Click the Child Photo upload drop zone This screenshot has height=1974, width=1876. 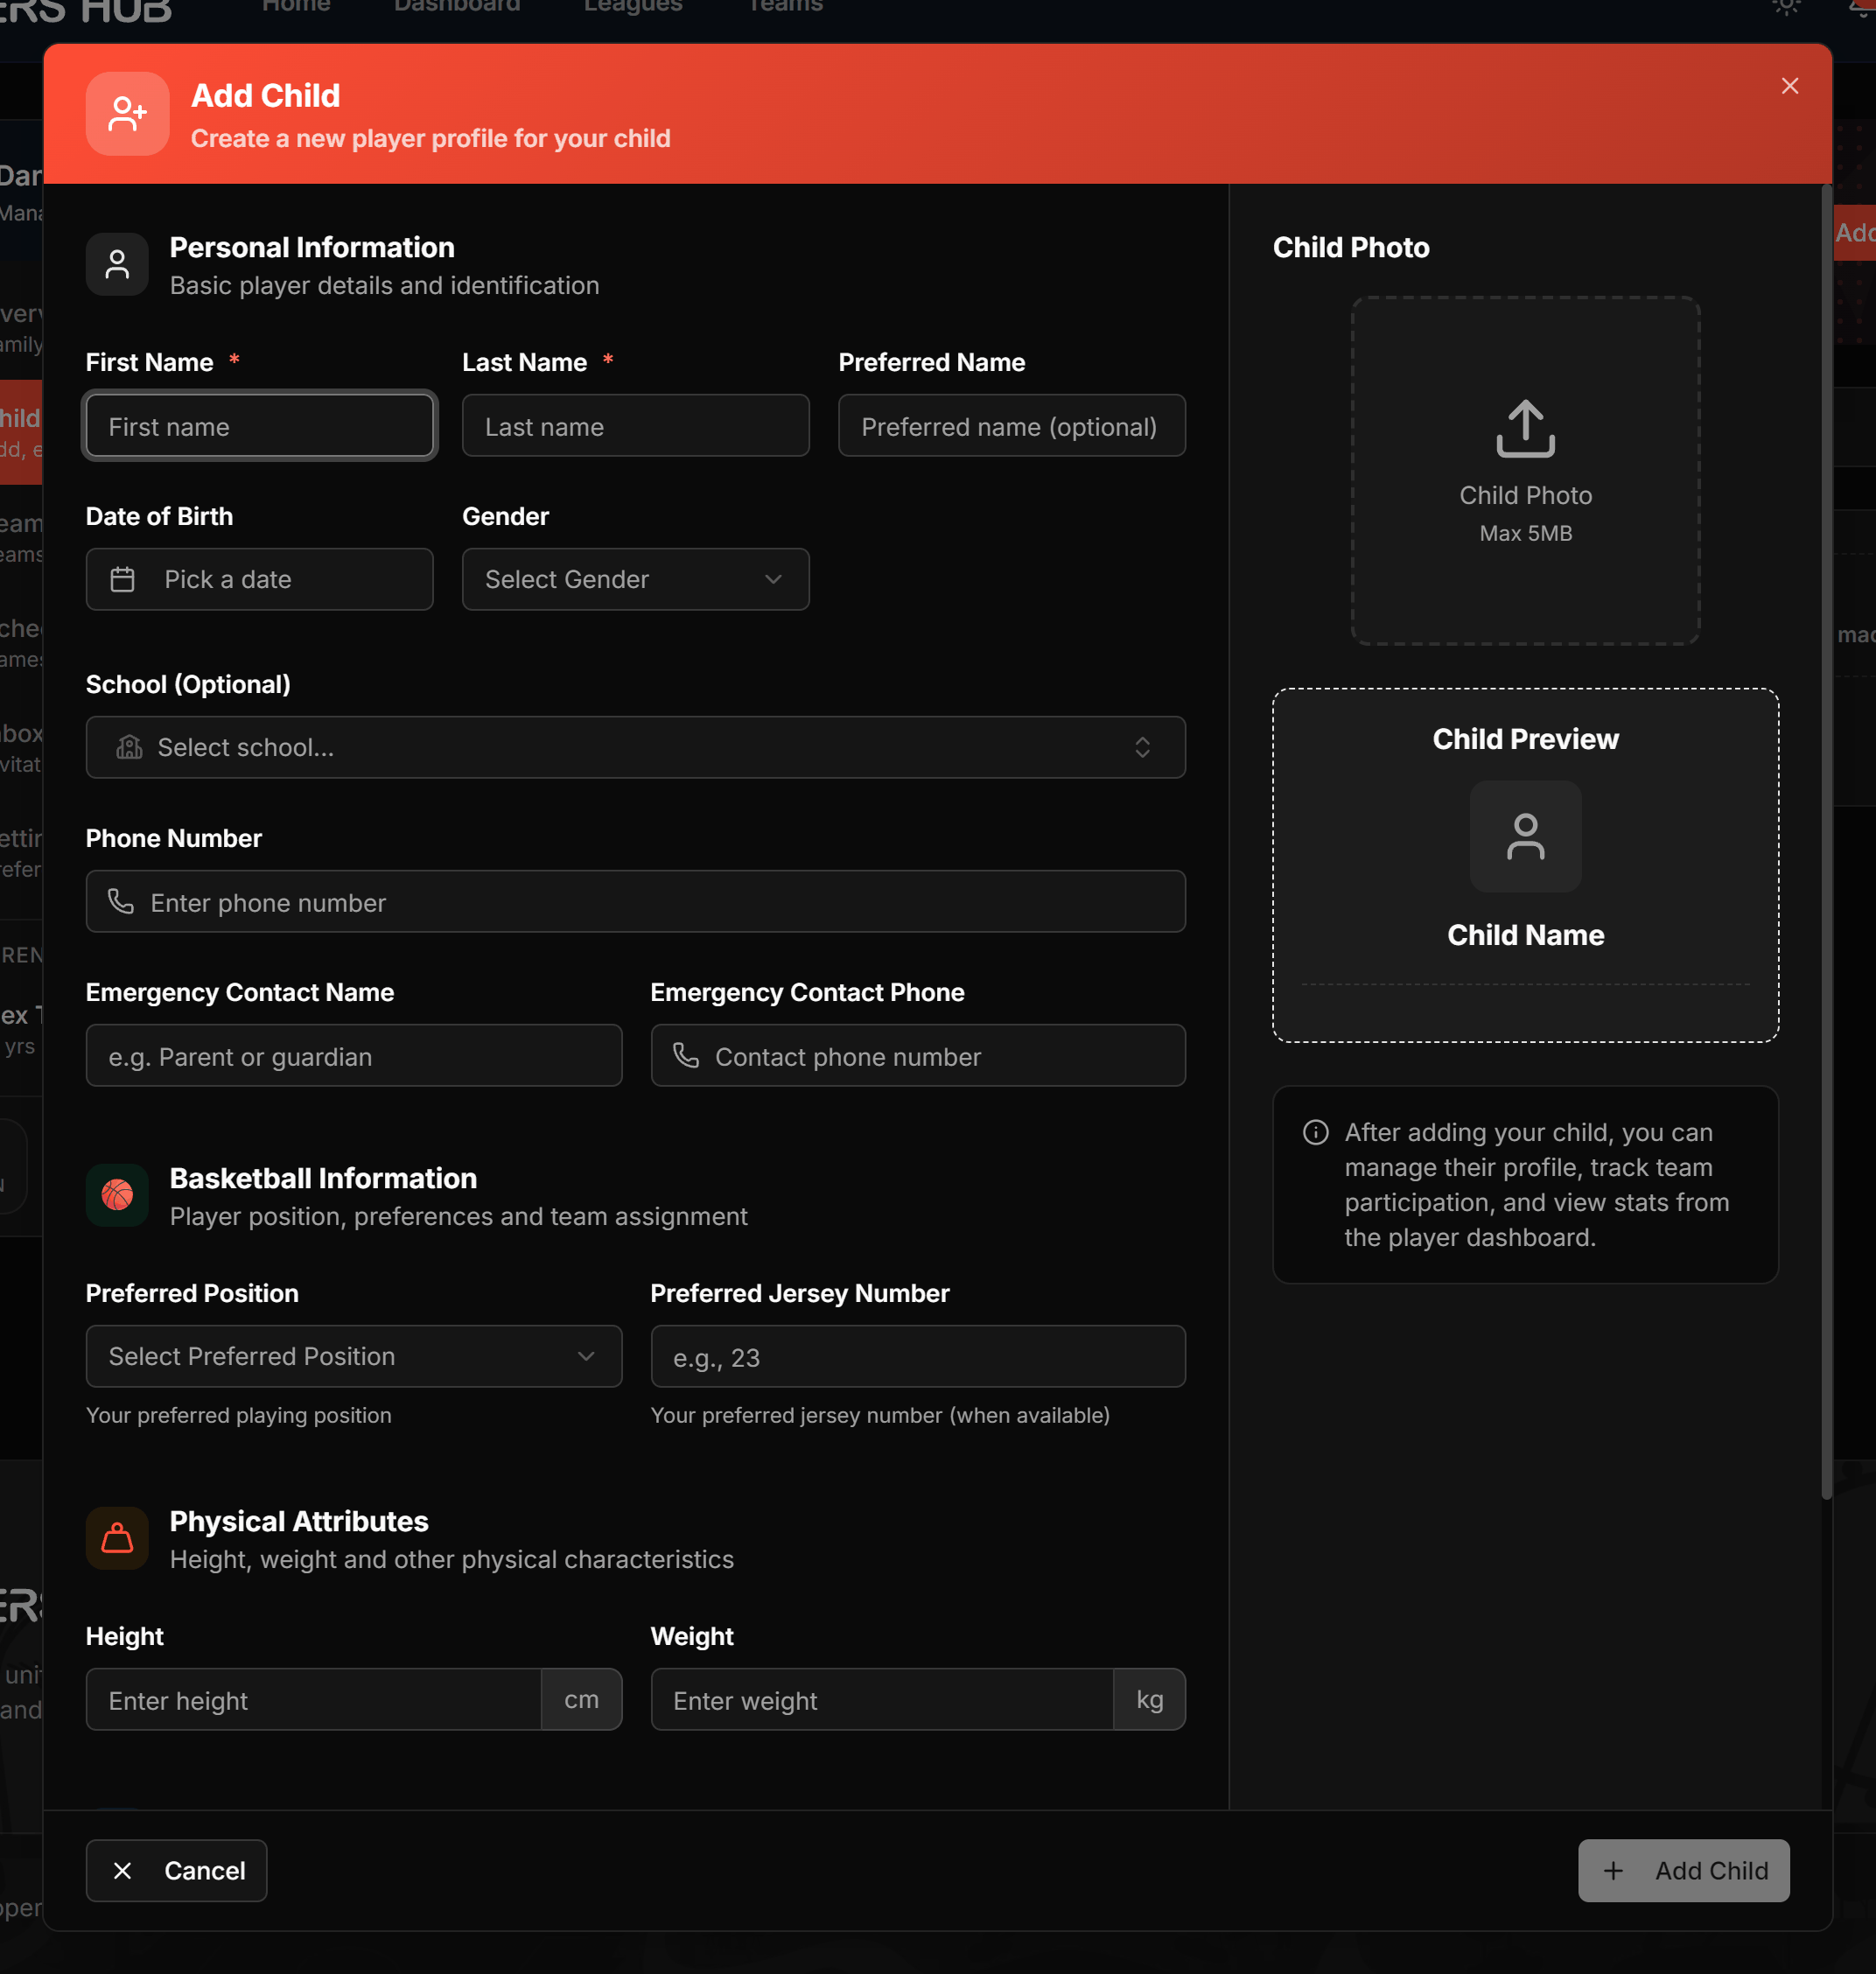pos(1525,470)
